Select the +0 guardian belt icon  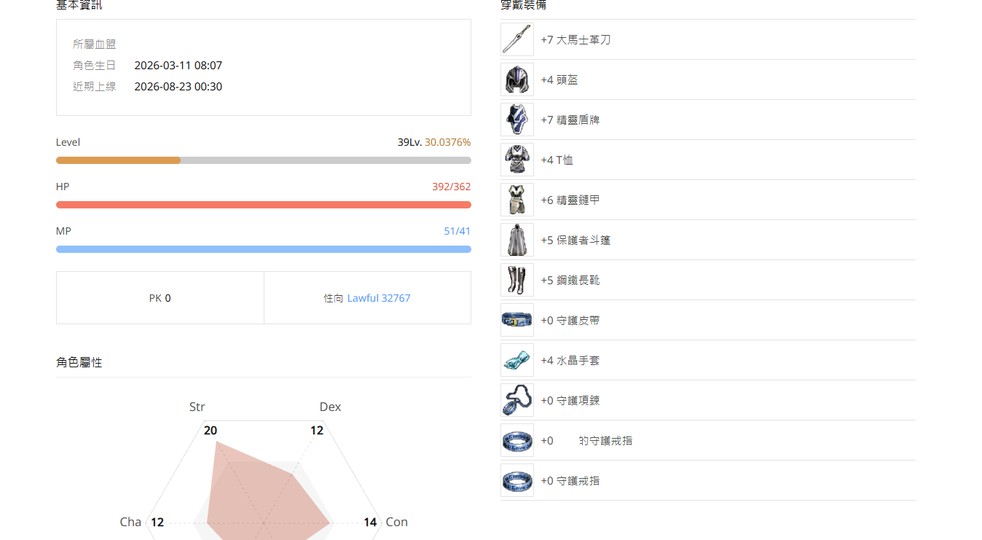(517, 320)
